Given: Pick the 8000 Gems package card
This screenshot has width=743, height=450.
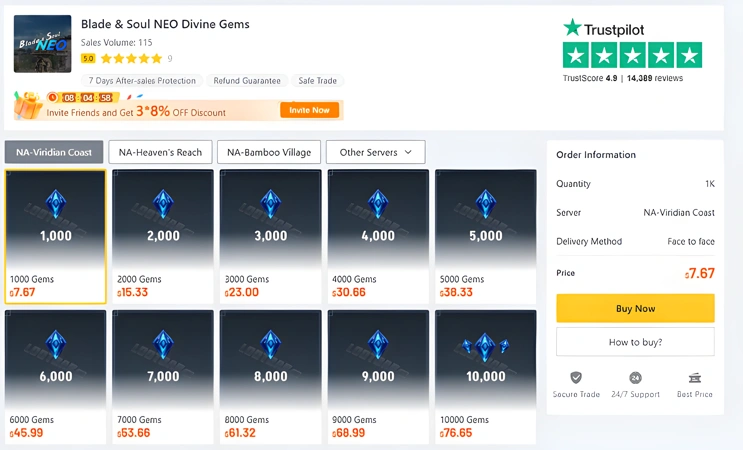Looking at the screenshot, I should pyautogui.click(x=270, y=376).
